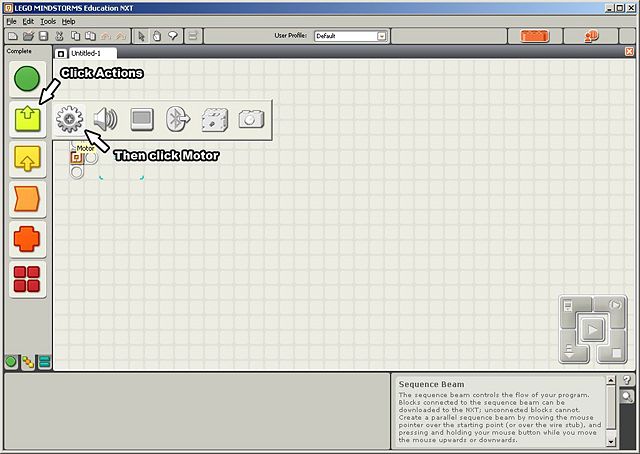Open the green Common palette circle

(x=27, y=79)
